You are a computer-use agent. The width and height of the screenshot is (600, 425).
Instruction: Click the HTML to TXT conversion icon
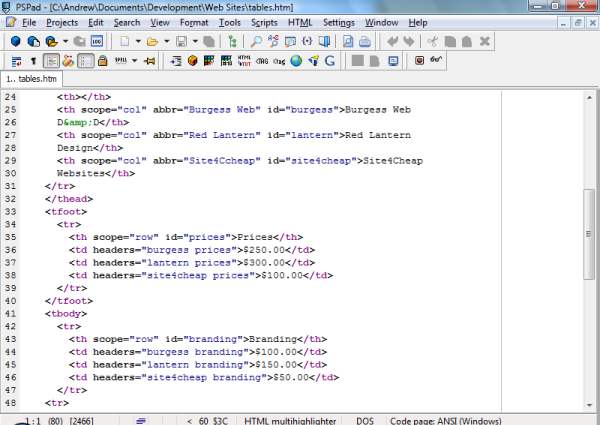coord(244,60)
